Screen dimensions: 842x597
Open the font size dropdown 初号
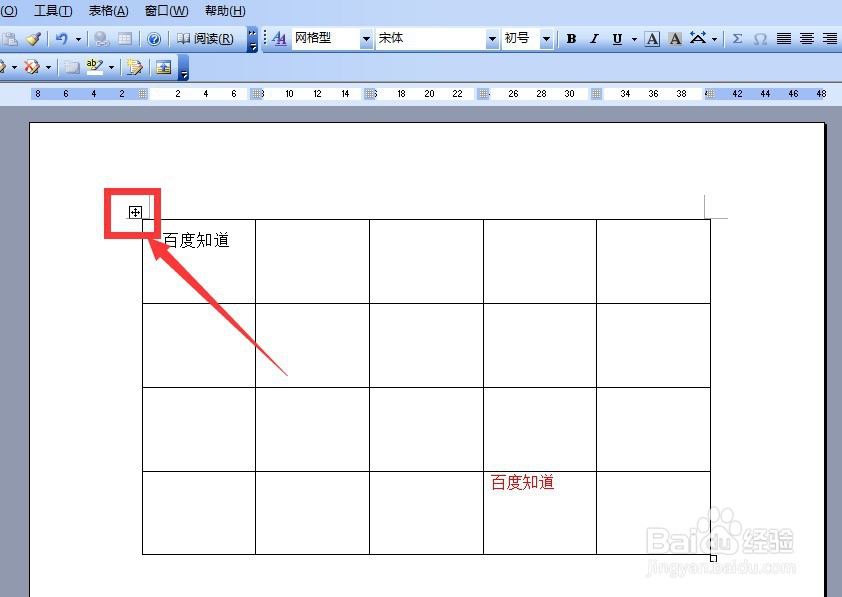[x=546, y=39]
